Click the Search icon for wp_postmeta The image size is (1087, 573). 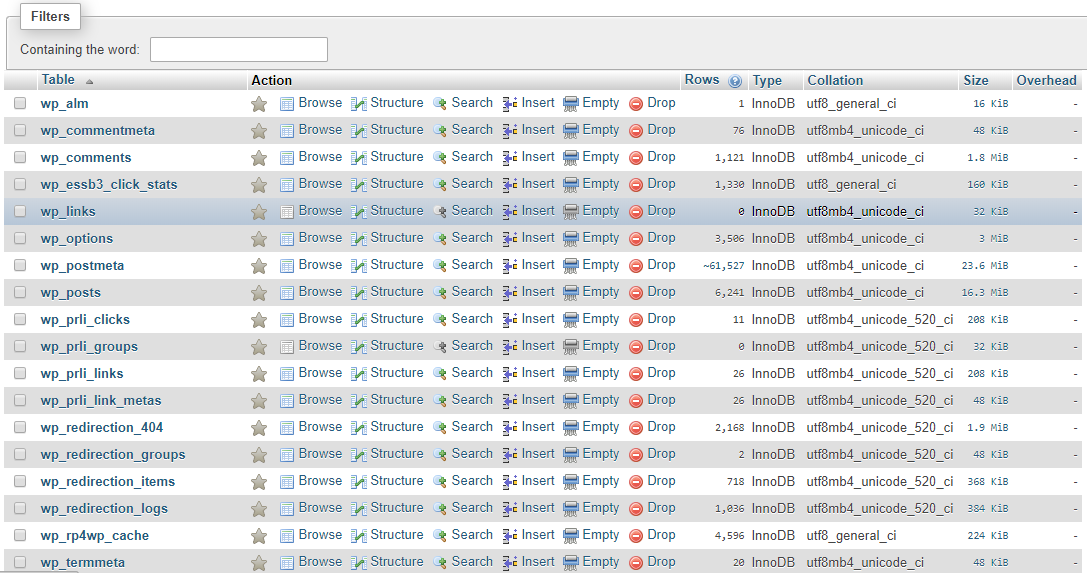[440, 266]
